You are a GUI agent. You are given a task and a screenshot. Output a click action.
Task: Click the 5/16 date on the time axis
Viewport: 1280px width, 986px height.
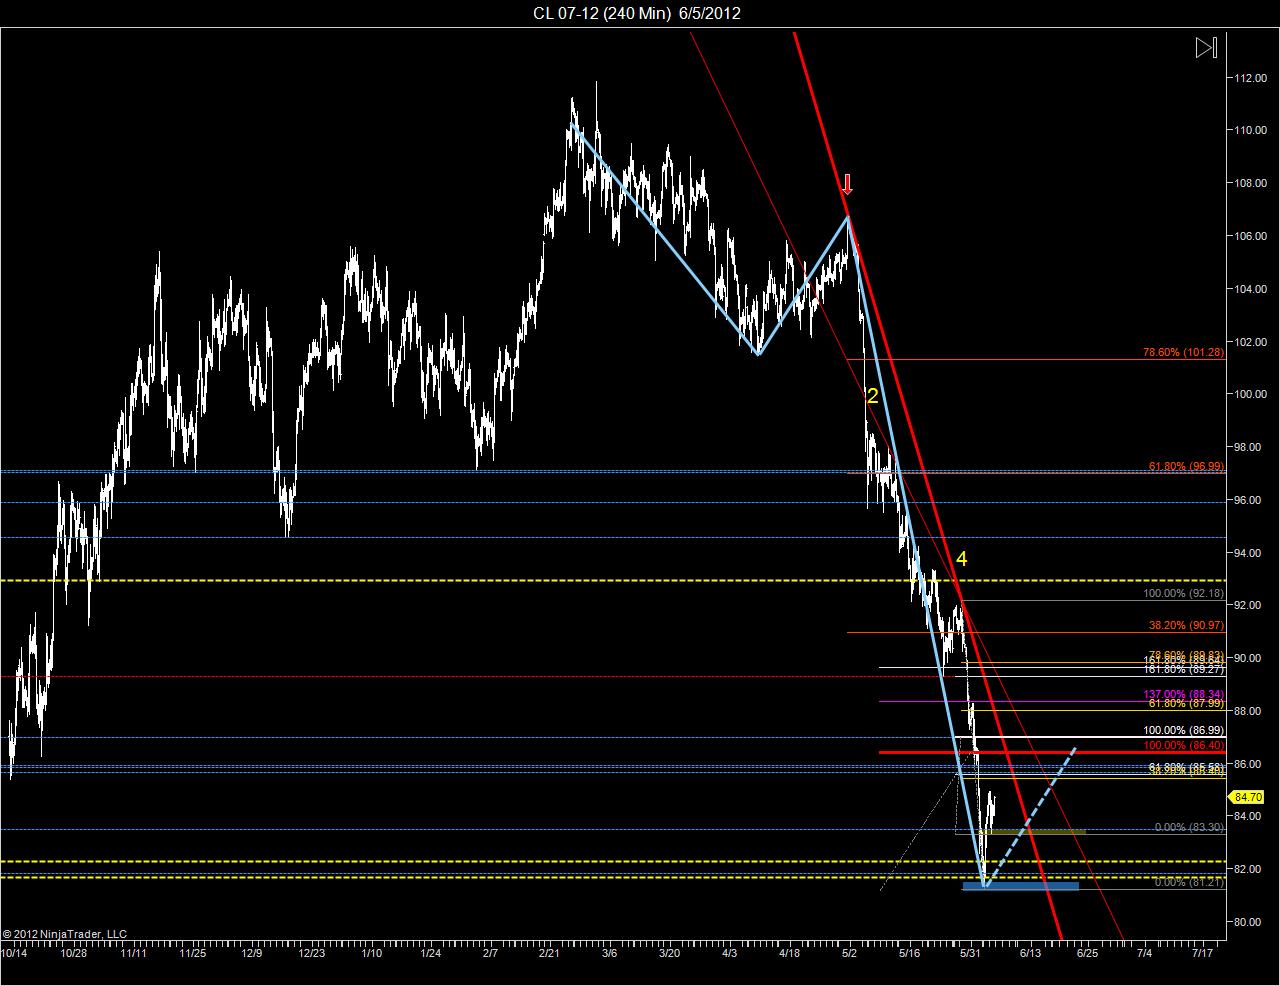(909, 953)
